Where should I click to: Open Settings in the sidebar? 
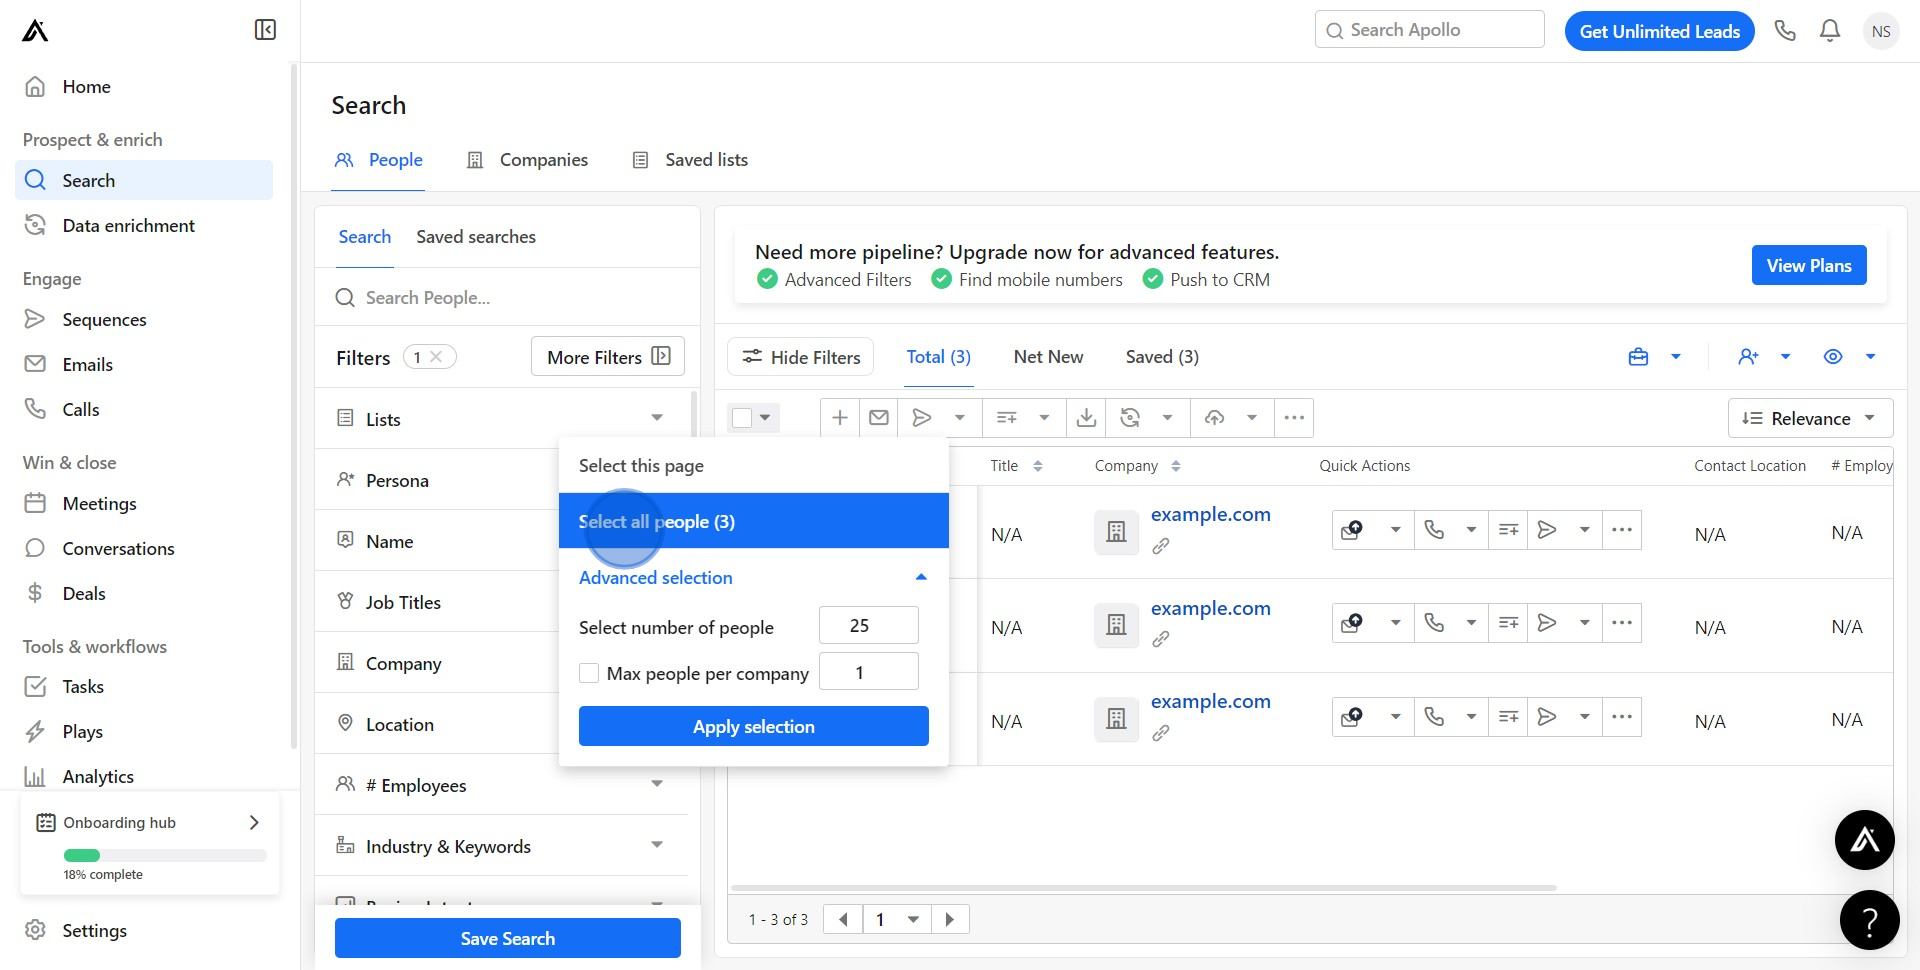click(144, 930)
